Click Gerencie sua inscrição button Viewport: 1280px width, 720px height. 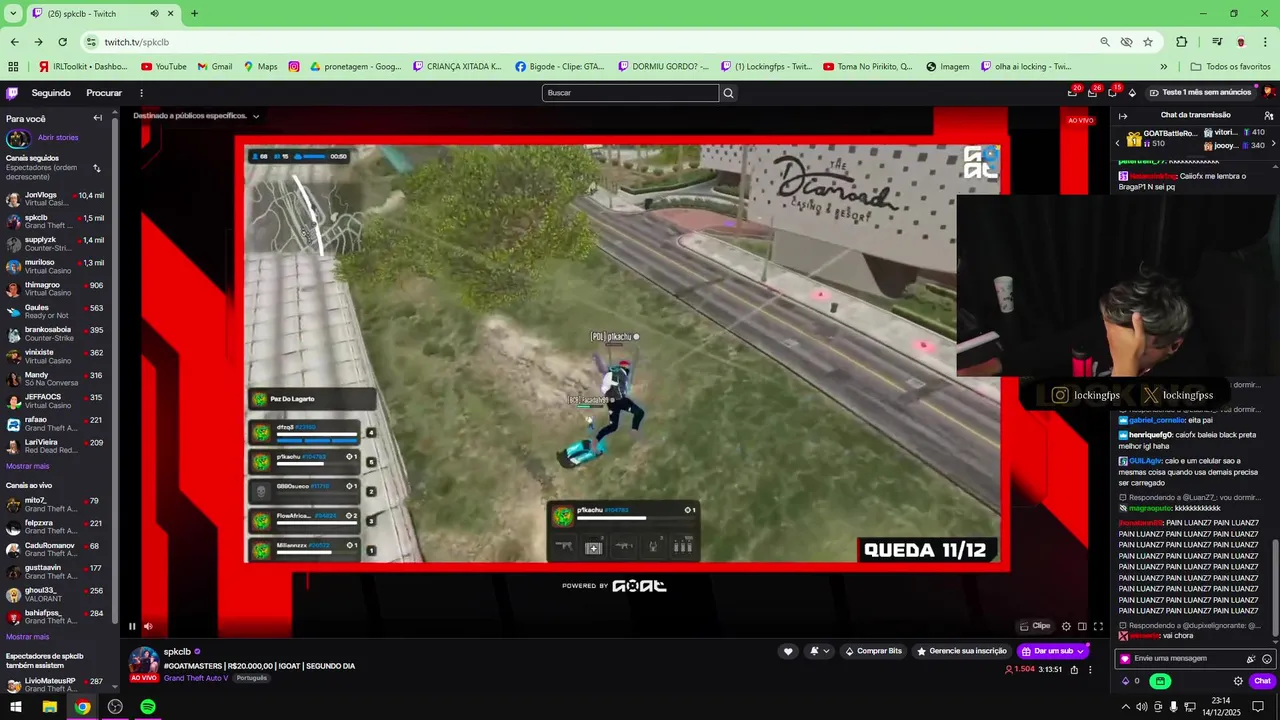[962, 651]
